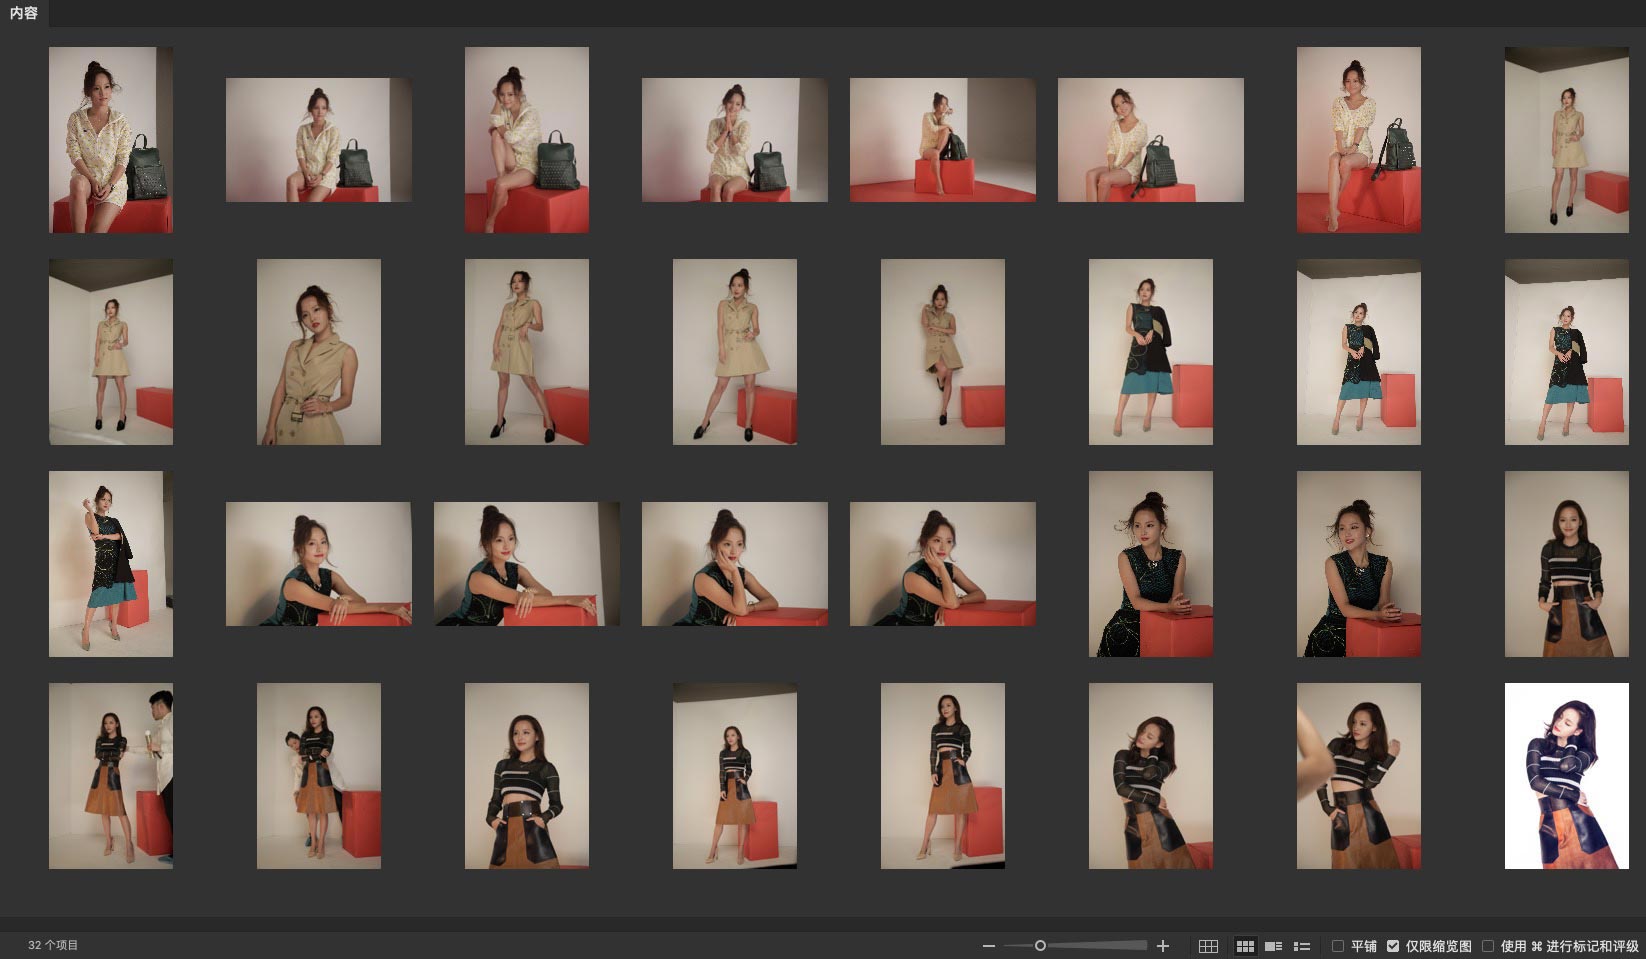Uncheck the 仅限缩览图 option

coord(1393,946)
